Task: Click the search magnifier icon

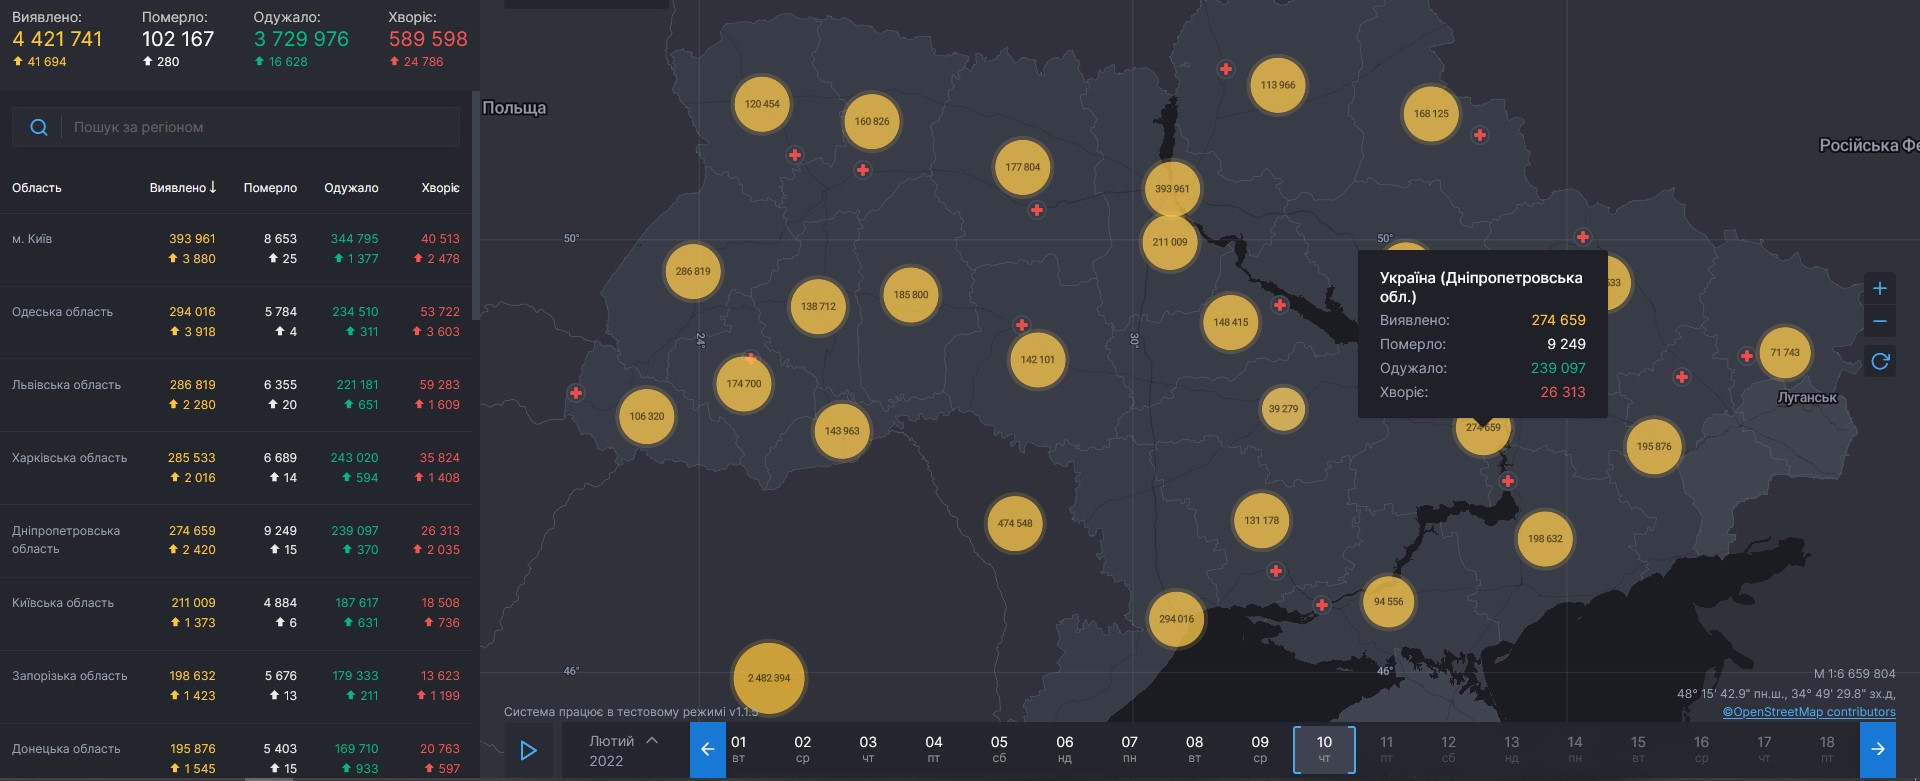Action: (39, 127)
